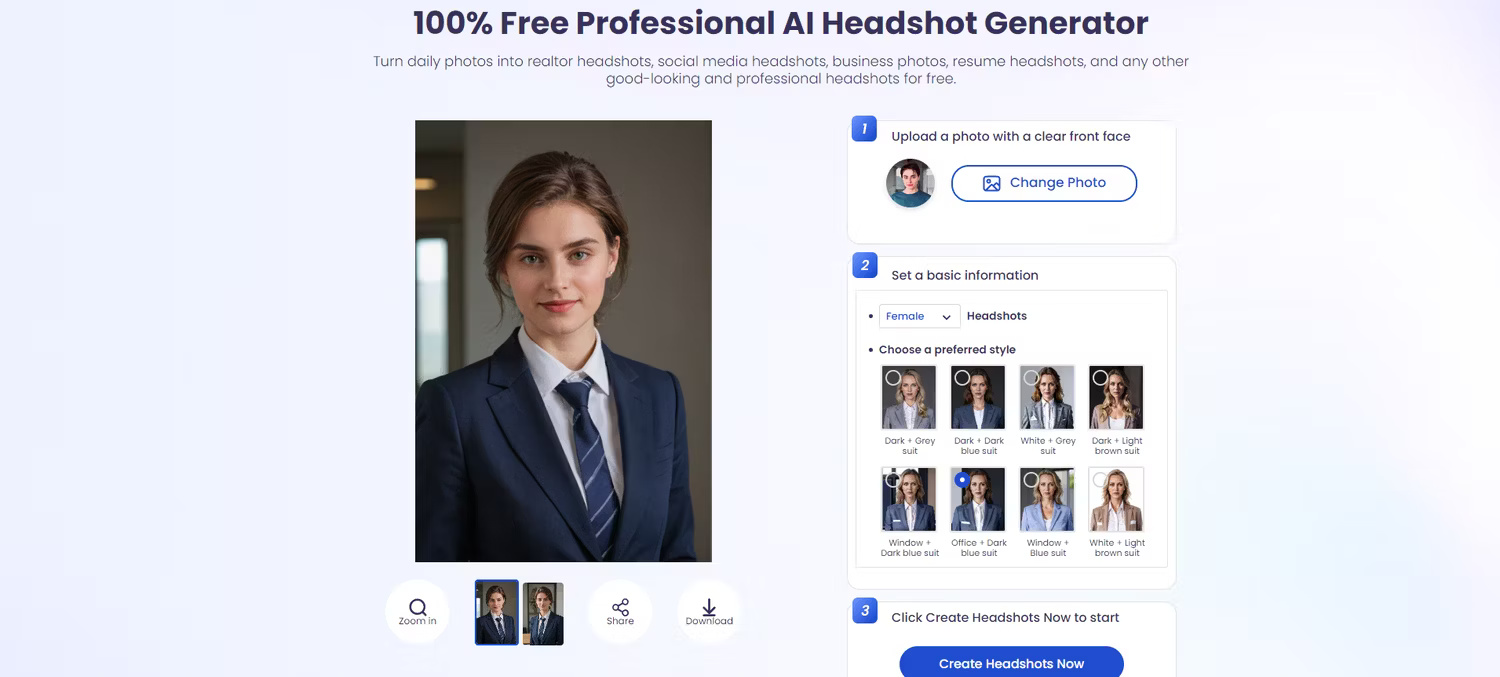Click the step 1 numbered badge
1500x677 pixels.
coord(862,128)
